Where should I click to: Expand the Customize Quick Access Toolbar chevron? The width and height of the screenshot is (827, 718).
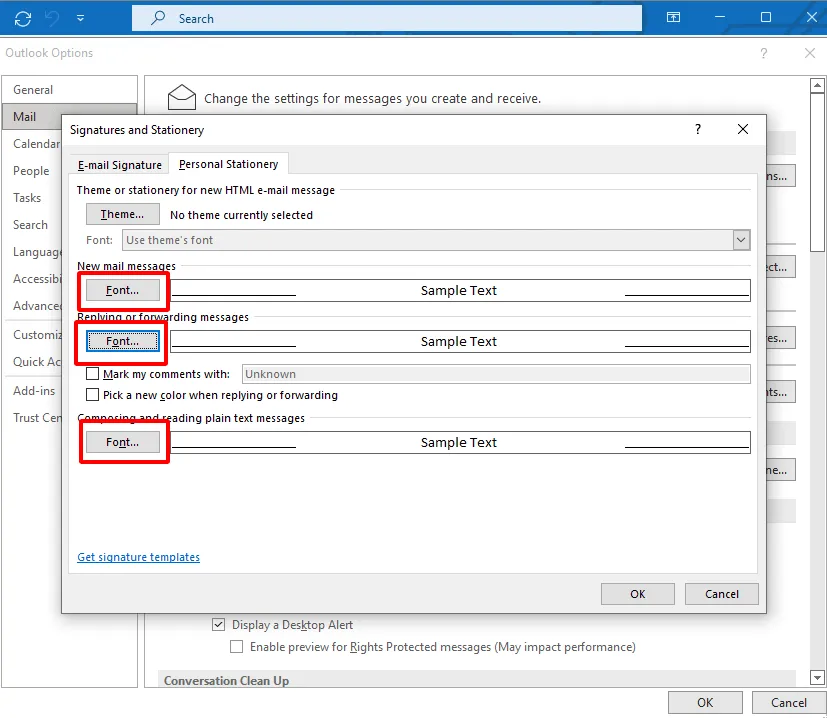[80, 17]
